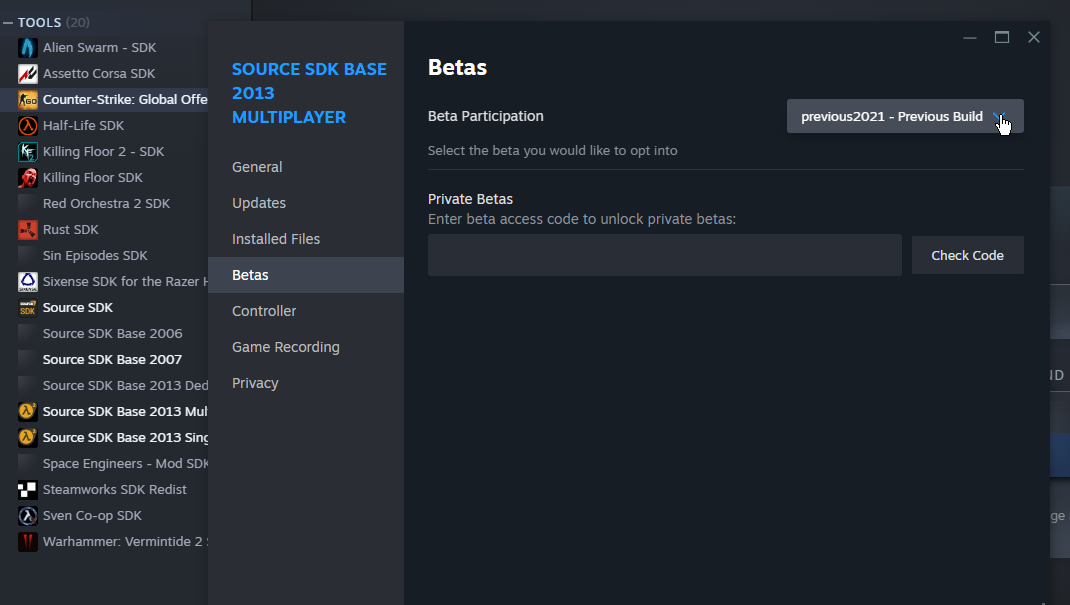The image size is (1070, 605).
Task: Select Source SDK Base 2013 Dedicated Server
Action: 126,385
